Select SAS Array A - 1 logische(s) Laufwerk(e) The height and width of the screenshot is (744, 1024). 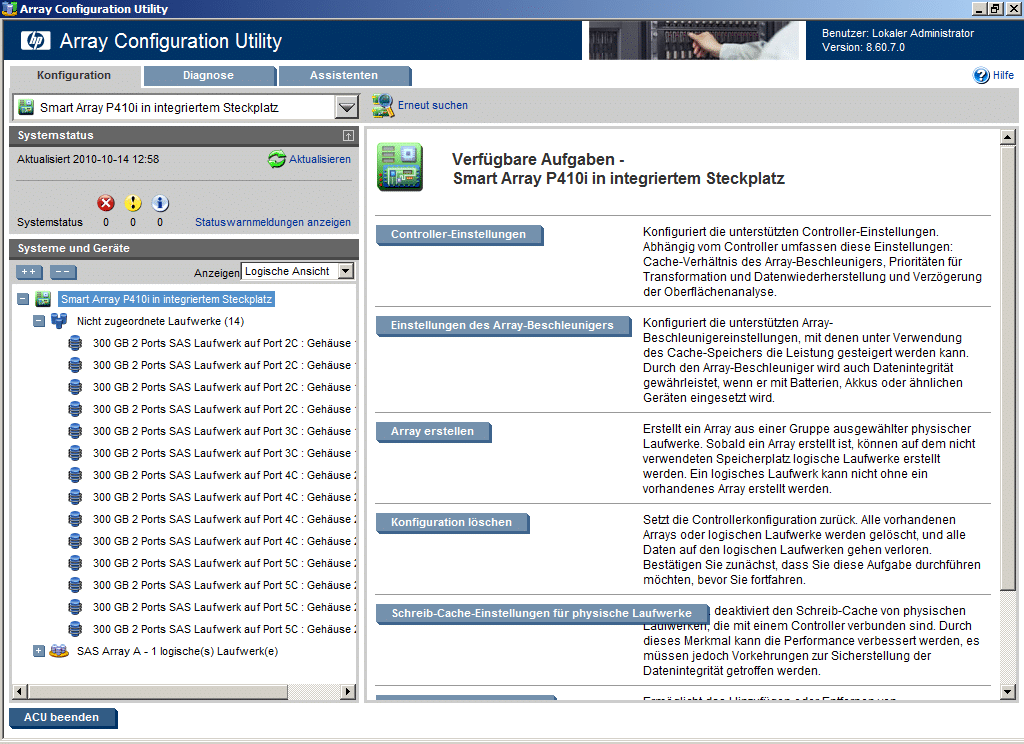[178, 651]
